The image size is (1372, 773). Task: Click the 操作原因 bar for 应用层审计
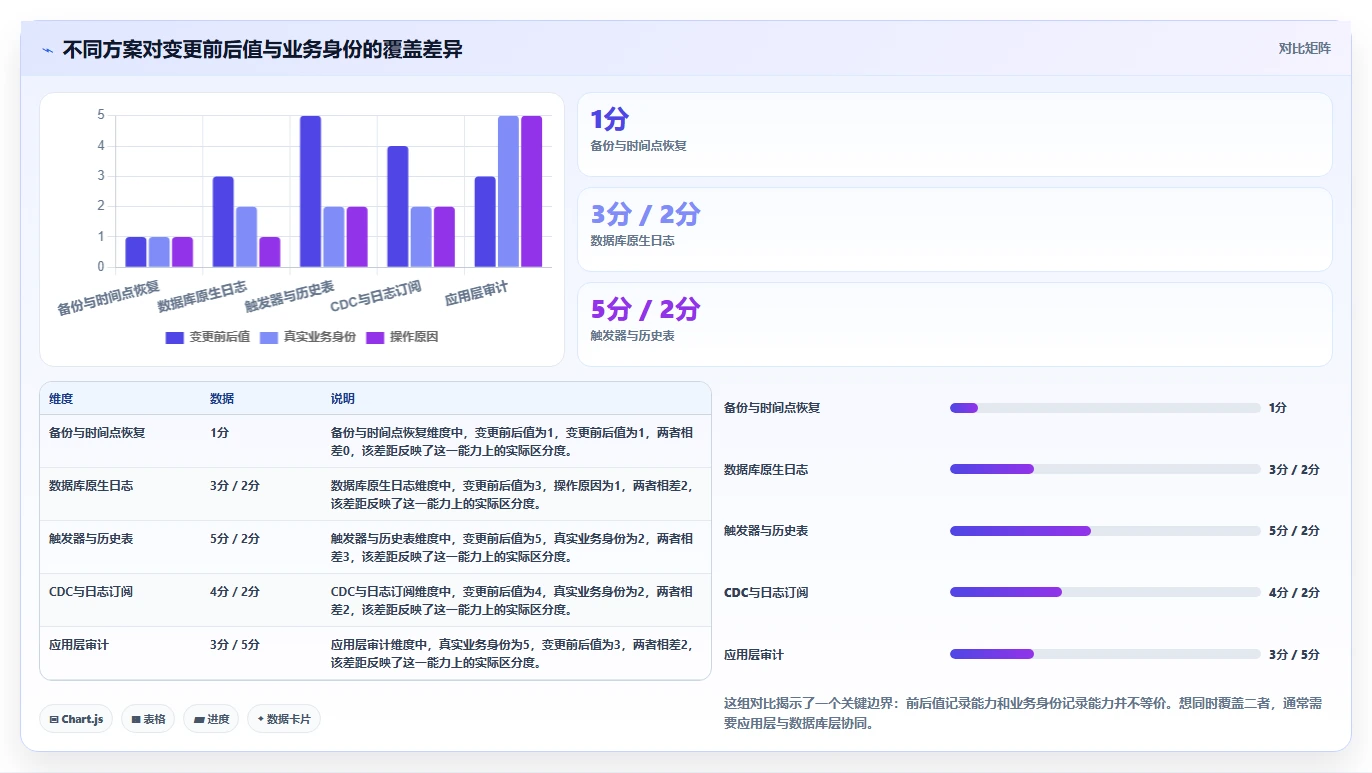coord(531,192)
